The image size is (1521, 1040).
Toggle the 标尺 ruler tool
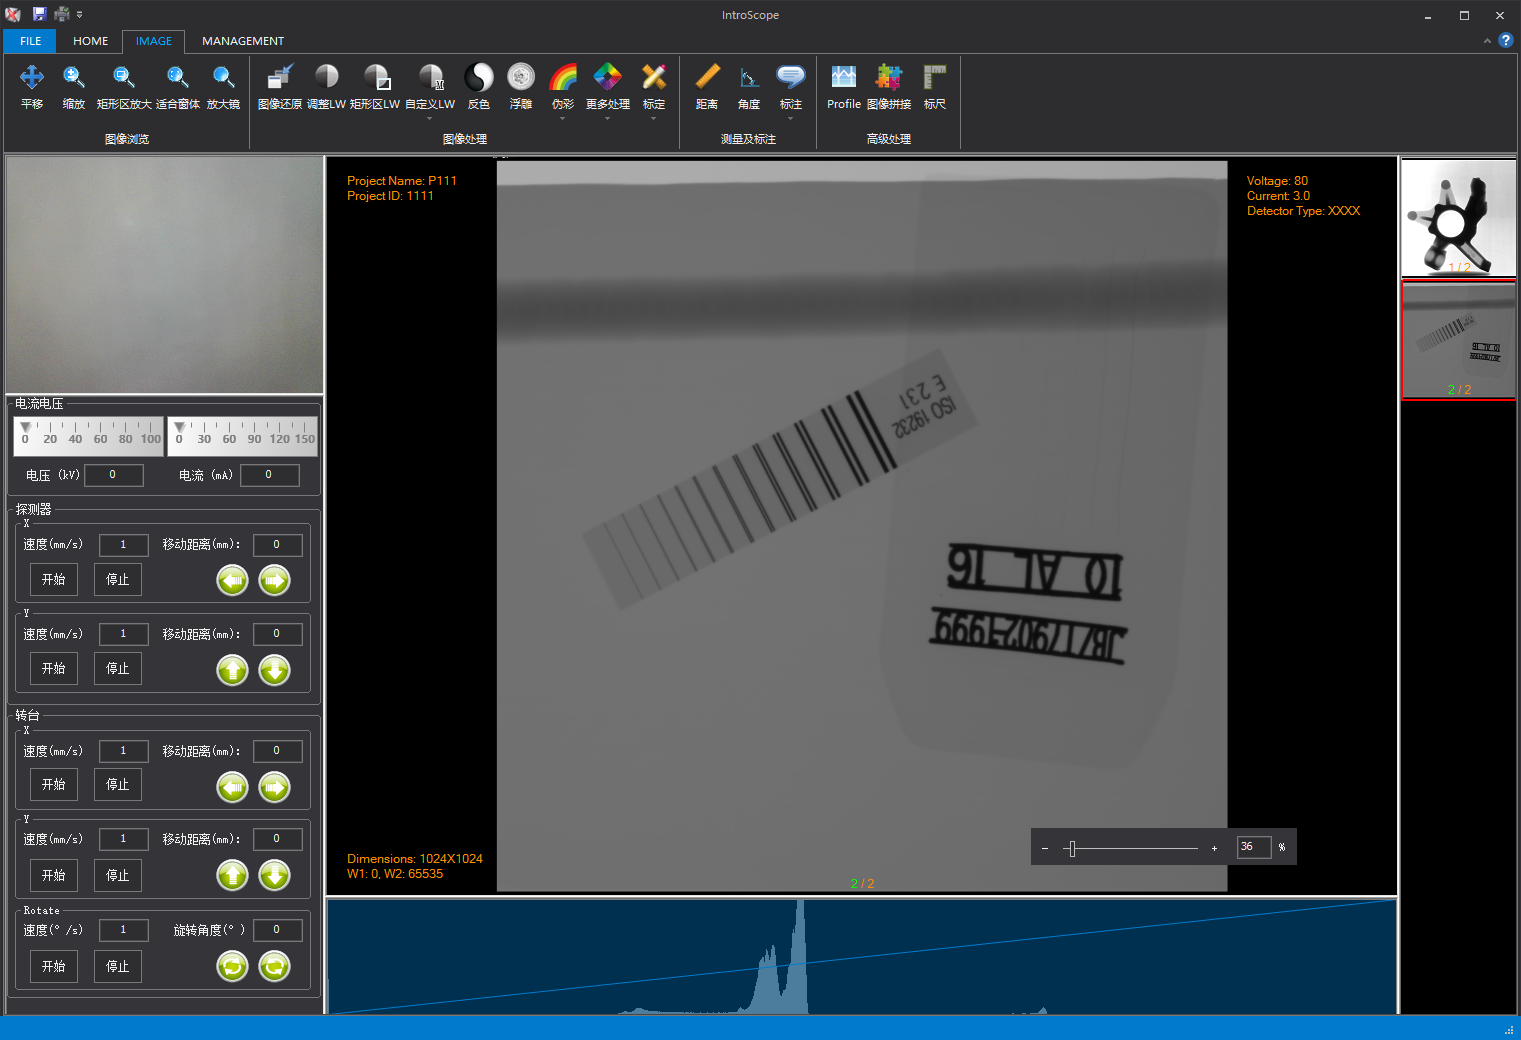coord(935,87)
